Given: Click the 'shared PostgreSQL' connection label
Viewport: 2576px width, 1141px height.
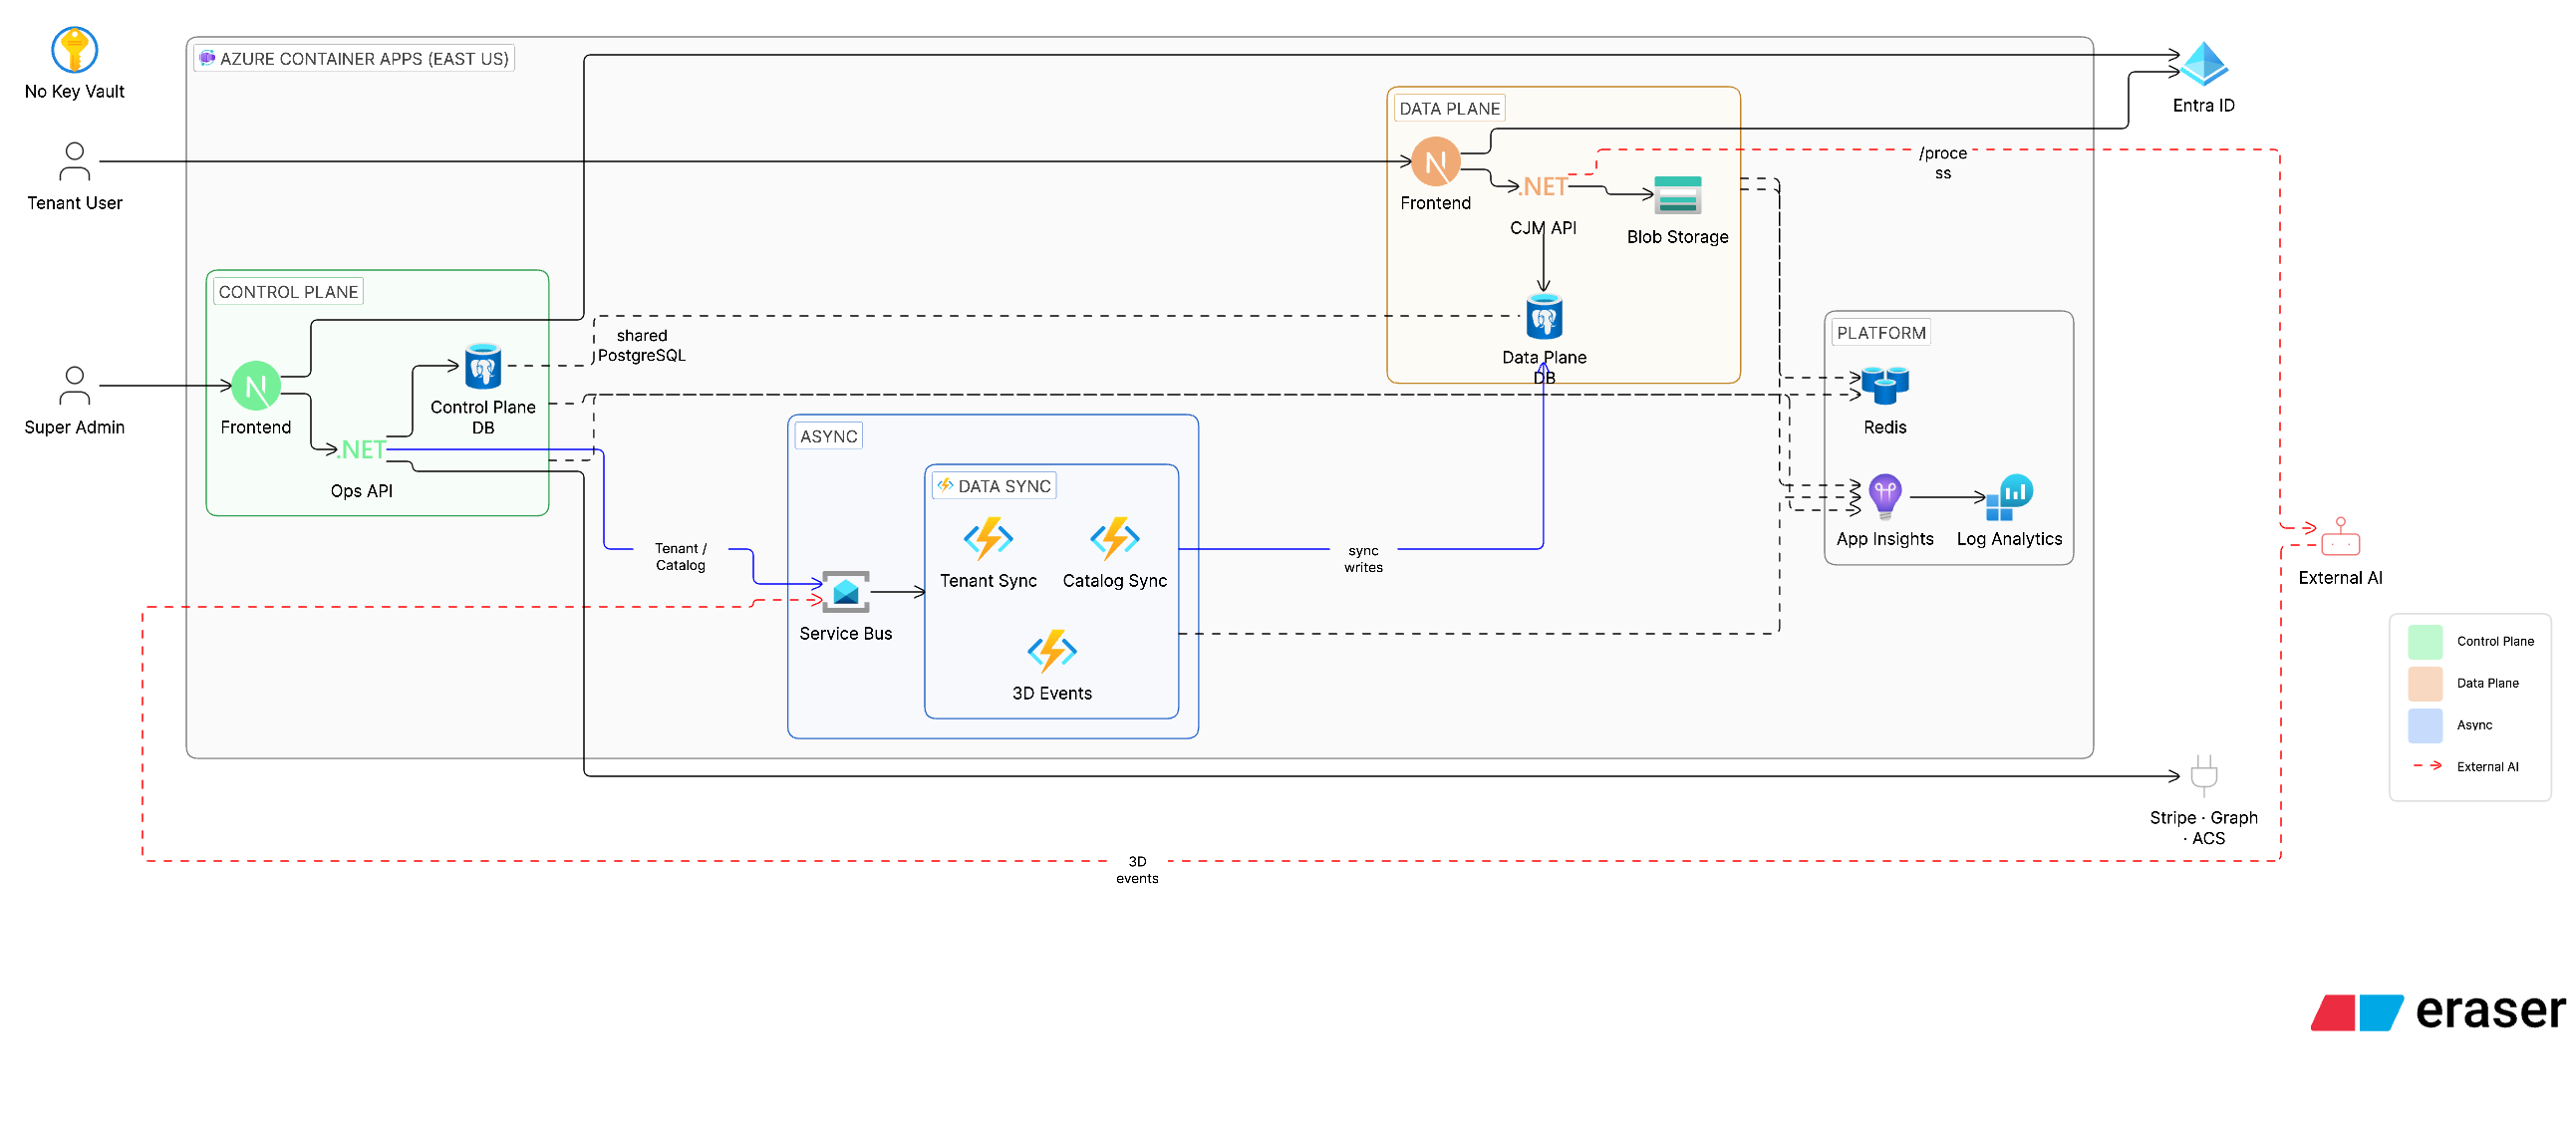Looking at the screenshot, I should [x=642, y=345].
